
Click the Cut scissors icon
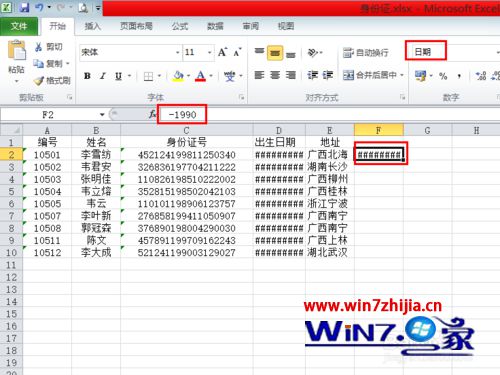click(x=38, y=47)
